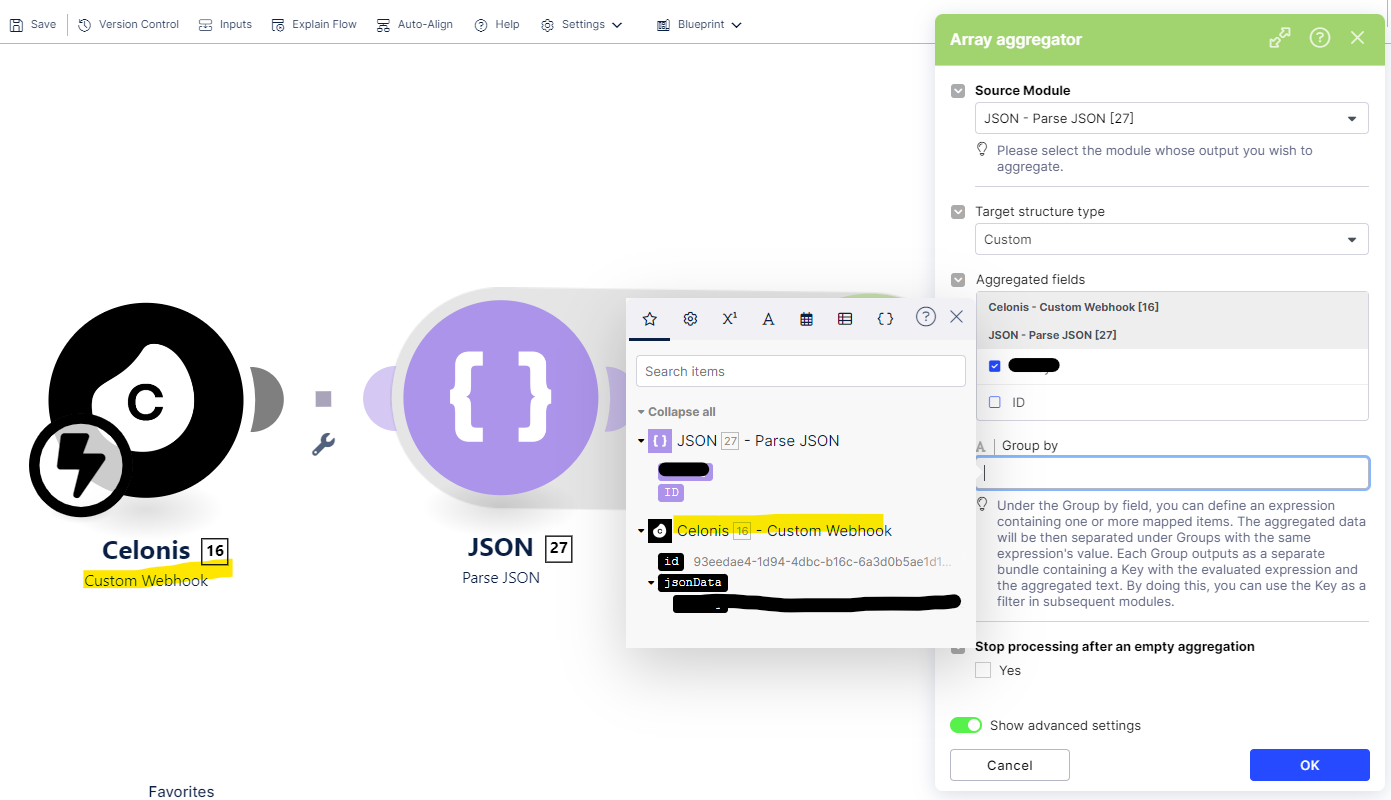The image size is (1391, 800).
Task: Confirm with the OK button
Action: [1310, 765]
